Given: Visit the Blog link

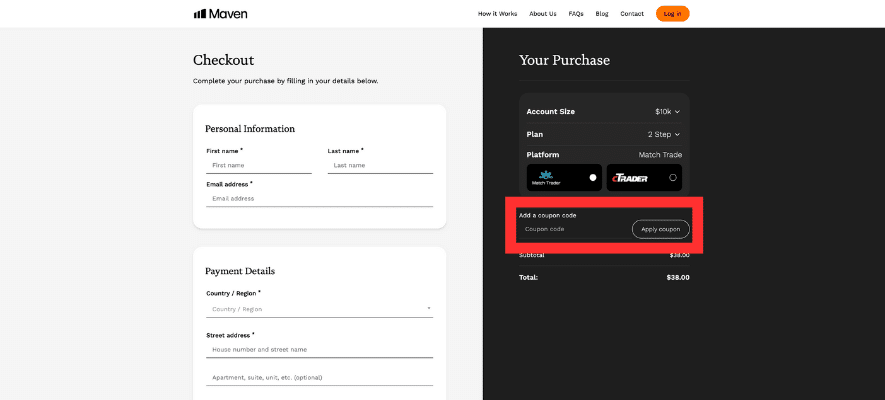Looking at the screenshot, I should click(x=602, y=14).
